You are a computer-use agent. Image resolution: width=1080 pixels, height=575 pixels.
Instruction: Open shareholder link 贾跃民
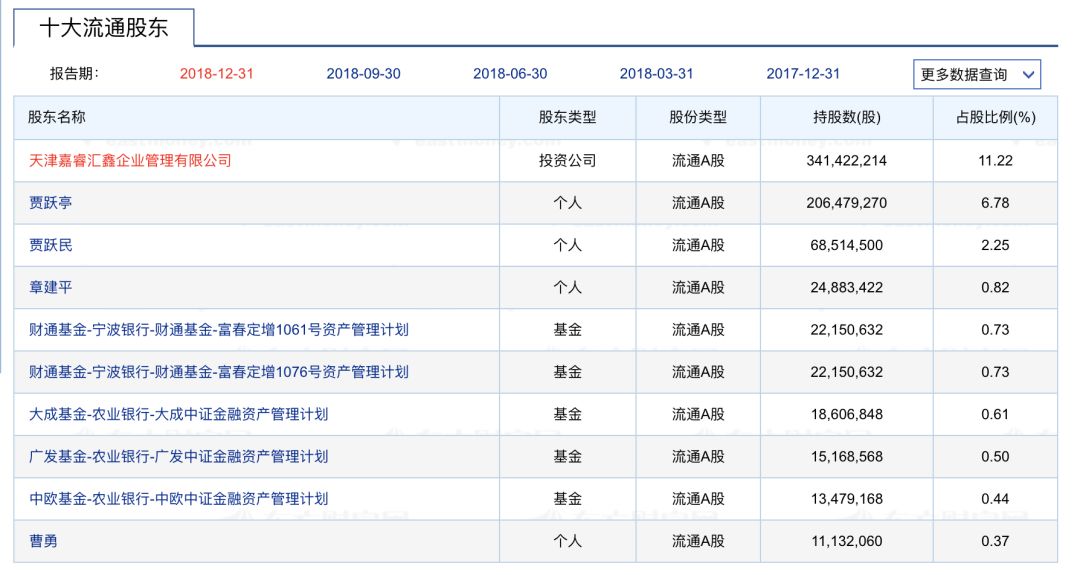pos(50,245)
